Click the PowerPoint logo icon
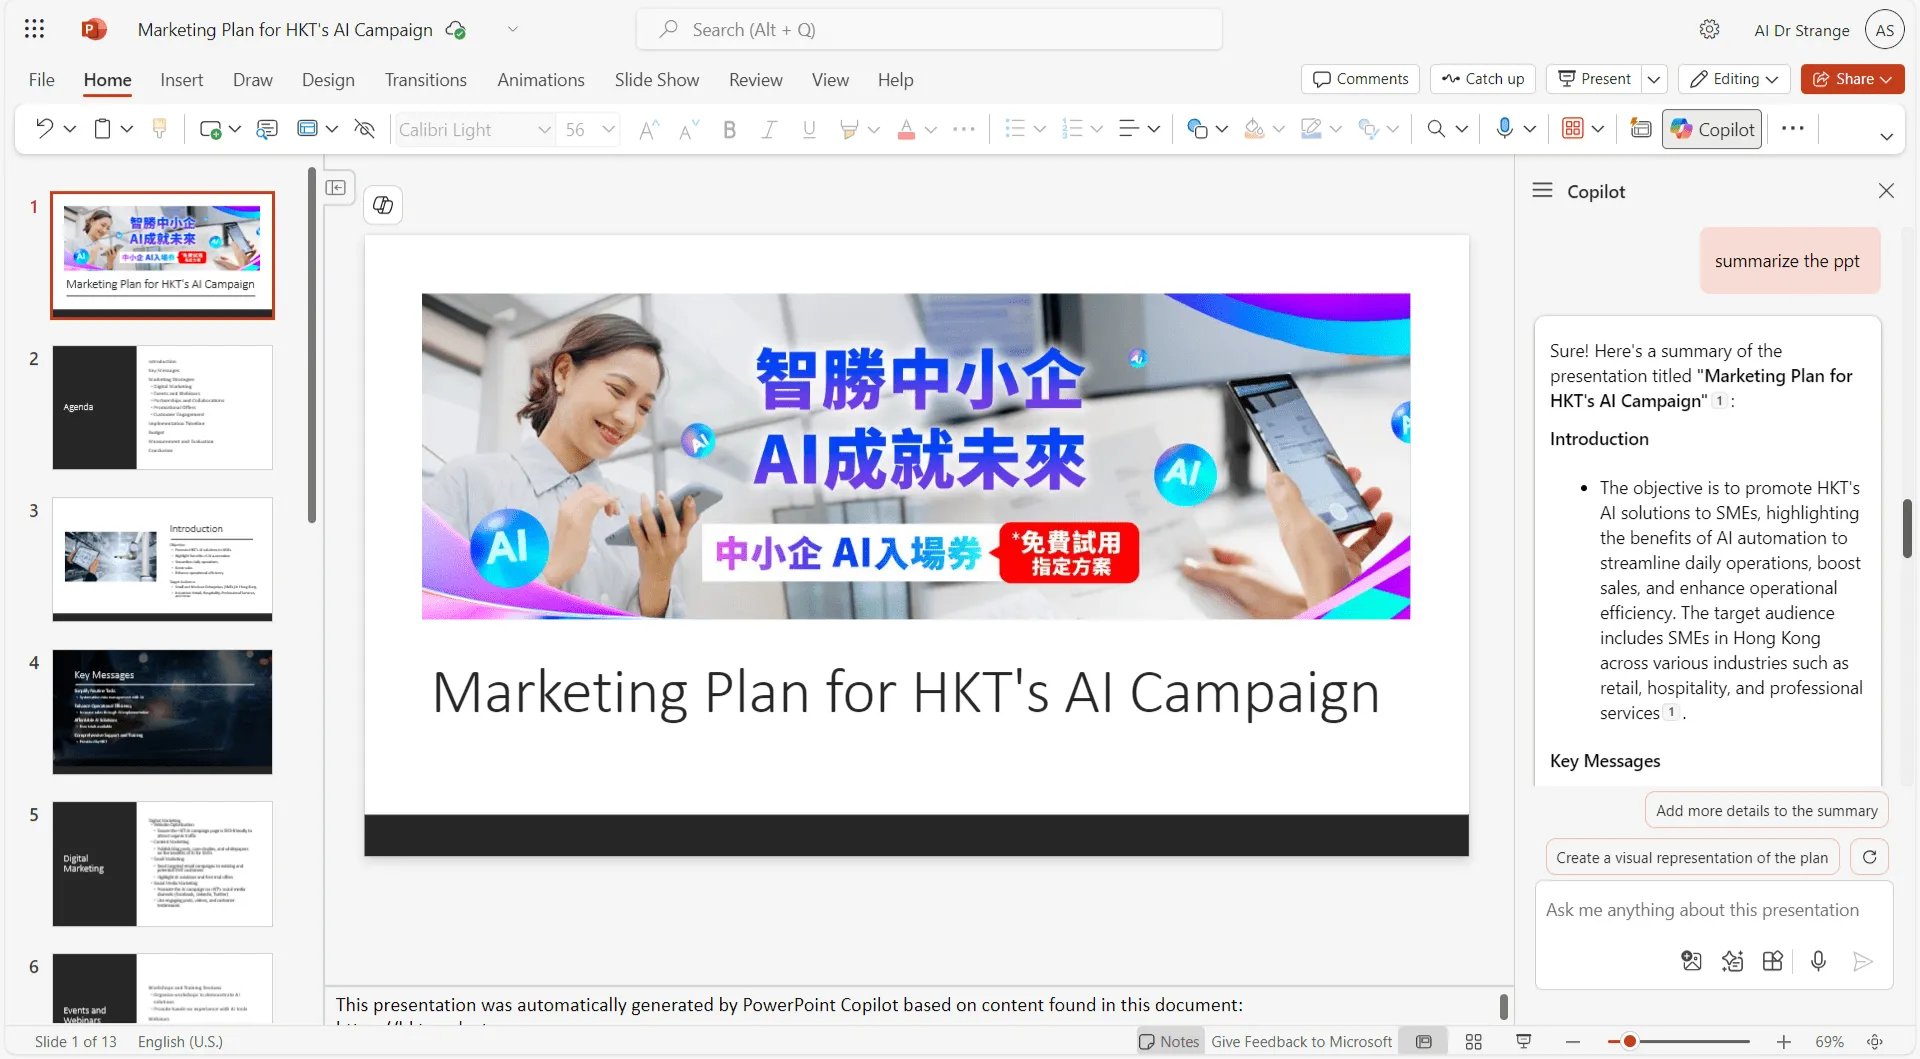The image size is (1920, 1059). [x=94, y=29]
